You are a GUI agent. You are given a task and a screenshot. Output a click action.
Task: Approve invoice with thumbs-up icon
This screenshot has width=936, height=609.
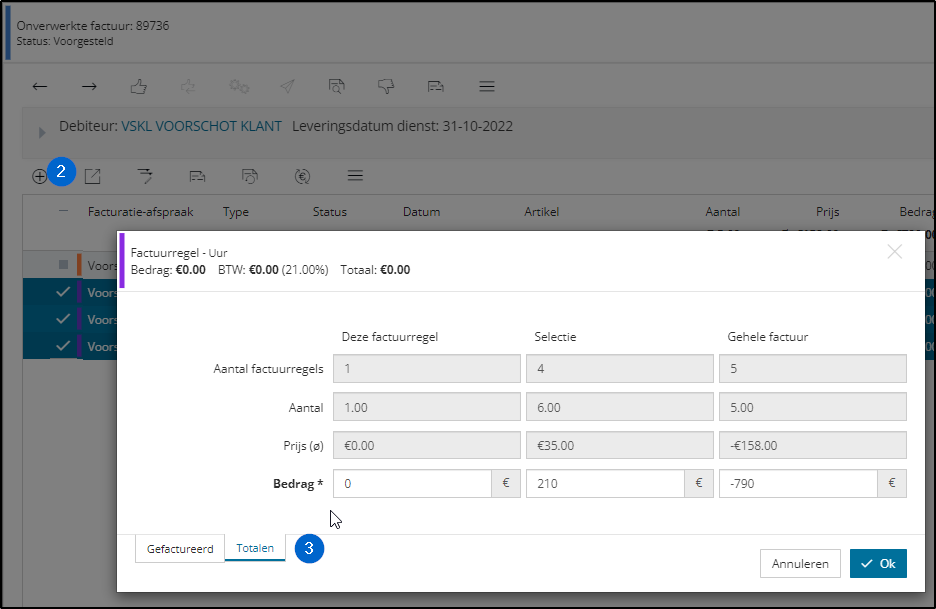[138, 87]
